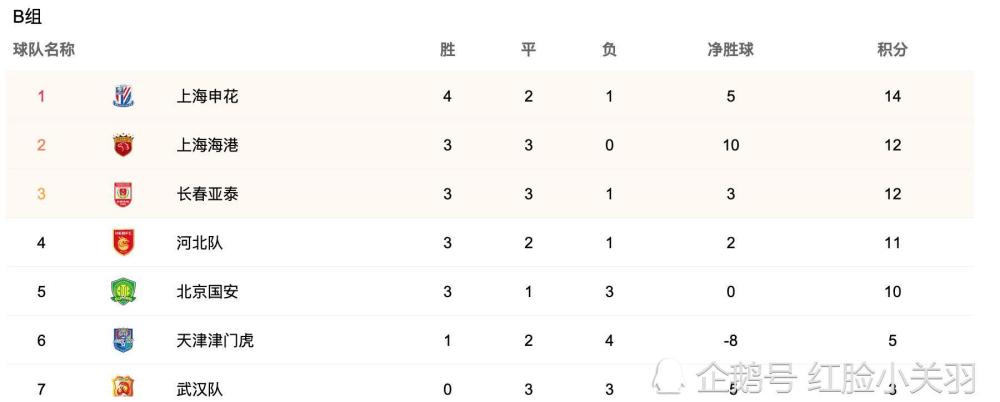Click the rank 1 number in red
1000x402 pixels.
[41, 97]
